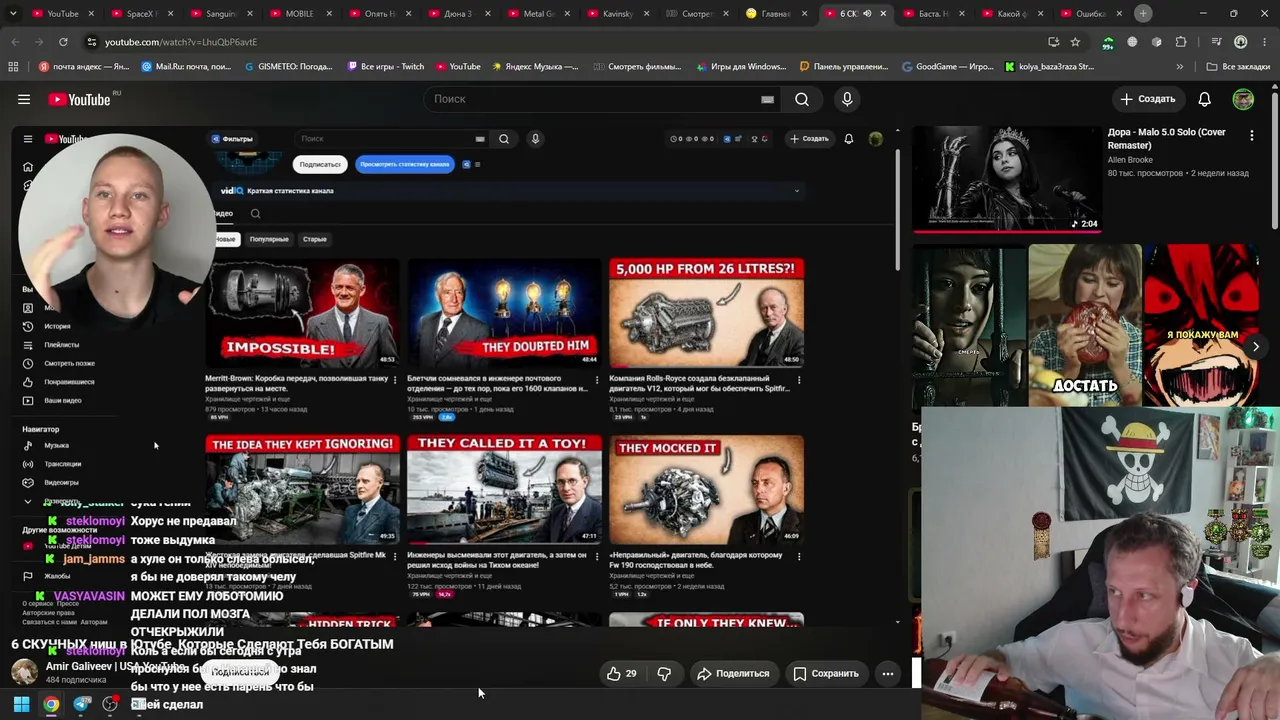The width and height of the screenshot is (1280, 720).
Task: Open Chrome media controls icon
Action: (1217, 42)
